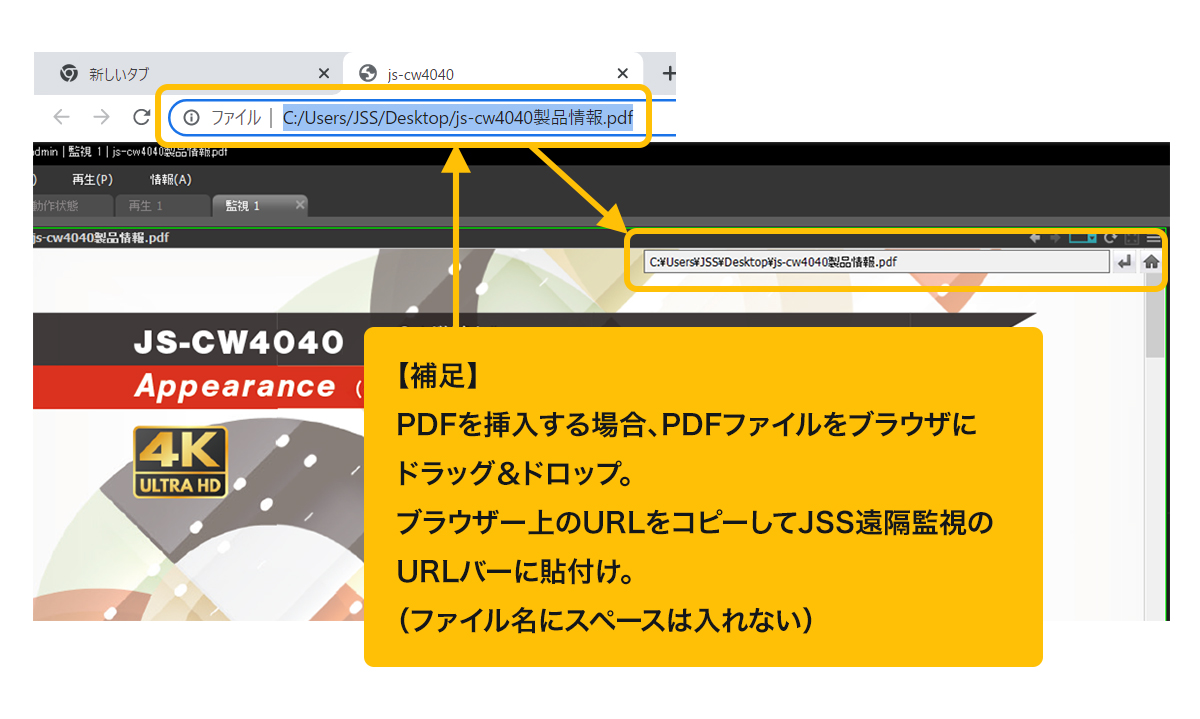This screenshot has width=1200, height=719.
Task: Switch to the 新しいタブ browser tab
Action: pos(189,73)
